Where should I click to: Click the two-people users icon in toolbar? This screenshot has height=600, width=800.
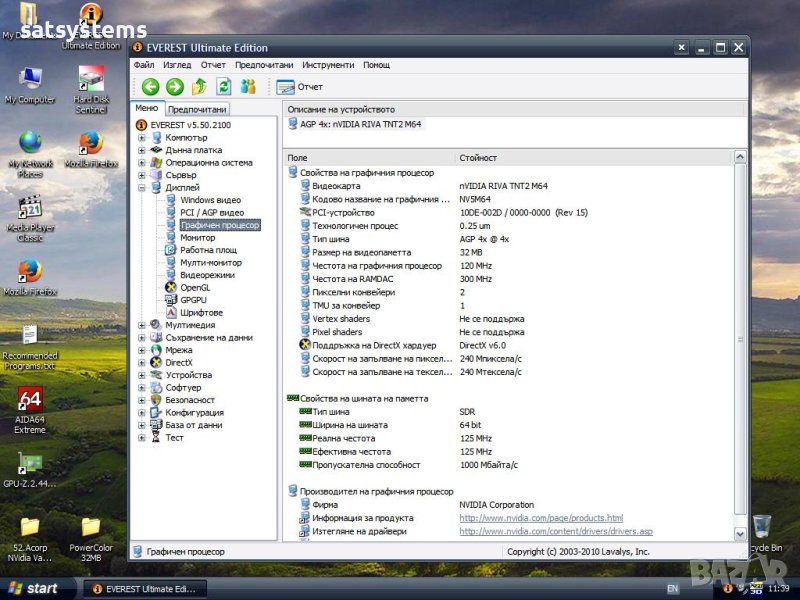pyautogui.click(x=248, y=87)
